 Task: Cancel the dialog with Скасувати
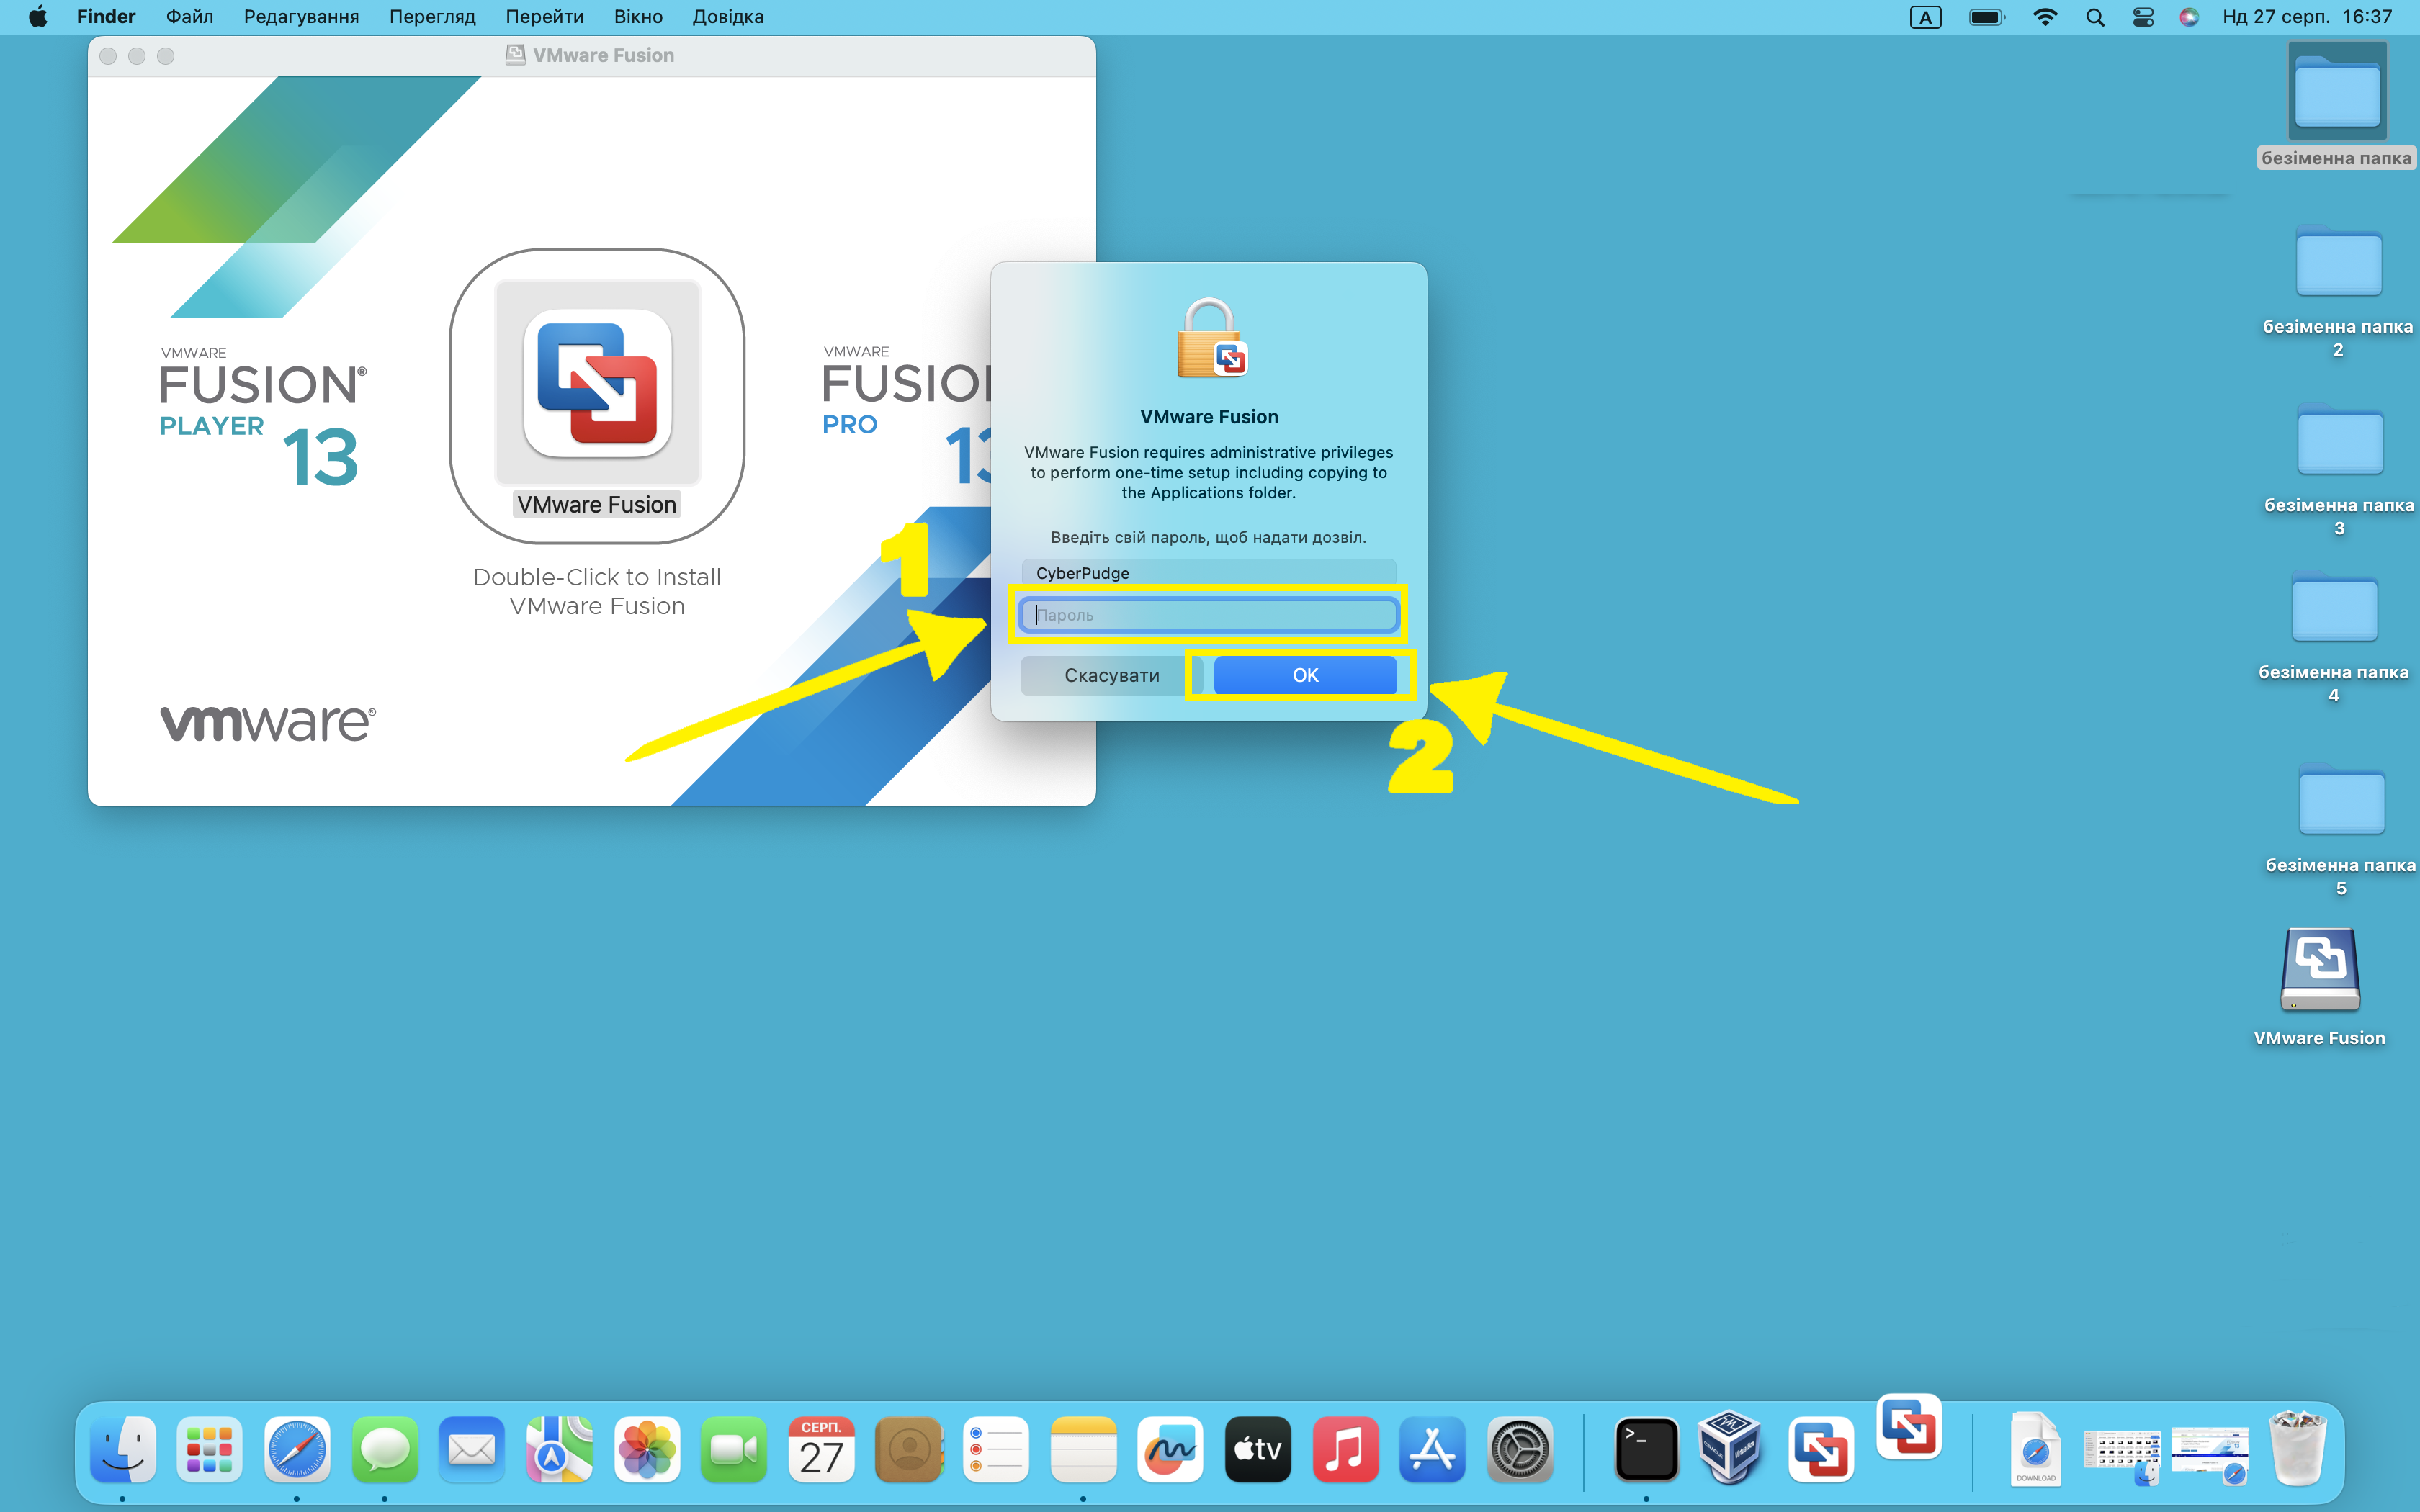pyautogui.click(x=1111, y=675)
